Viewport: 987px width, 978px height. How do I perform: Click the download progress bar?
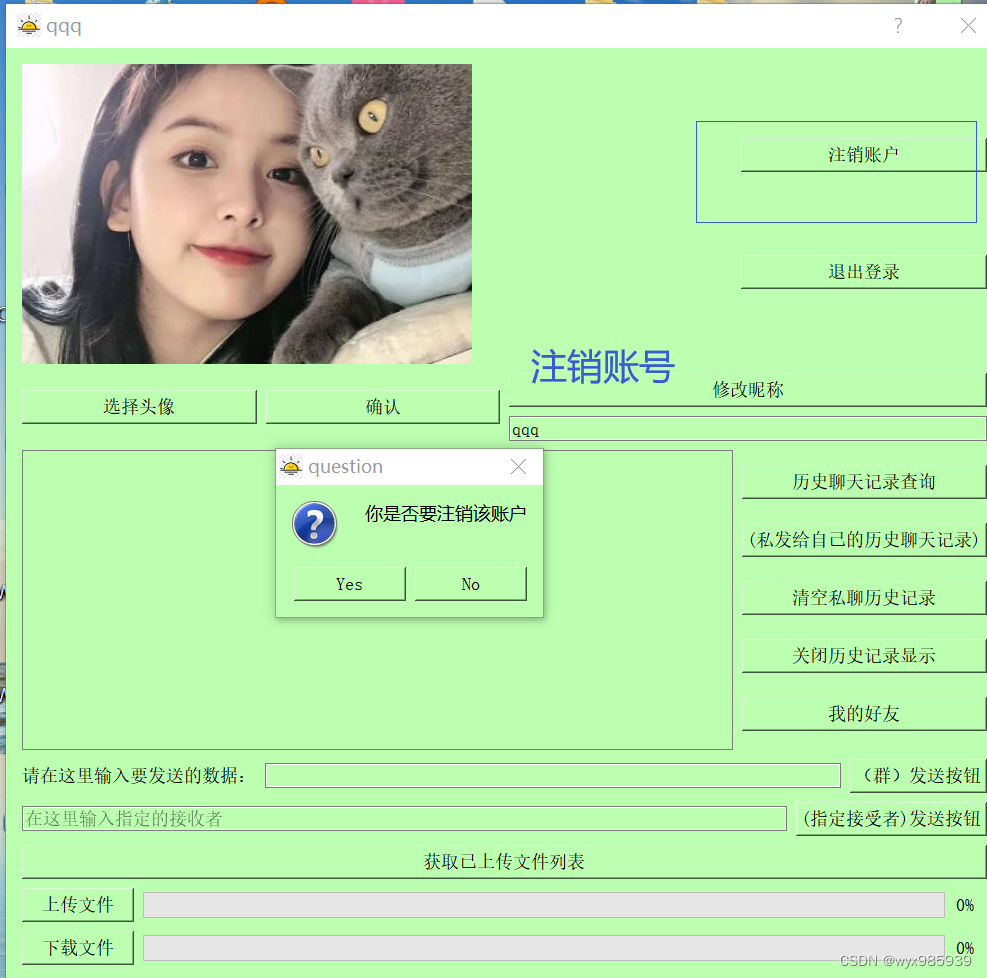click(x=544, y=948)
